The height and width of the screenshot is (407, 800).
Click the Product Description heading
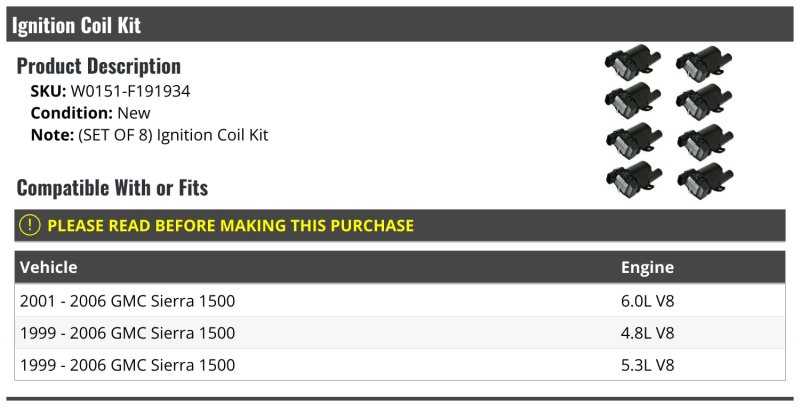pos(98,66)
